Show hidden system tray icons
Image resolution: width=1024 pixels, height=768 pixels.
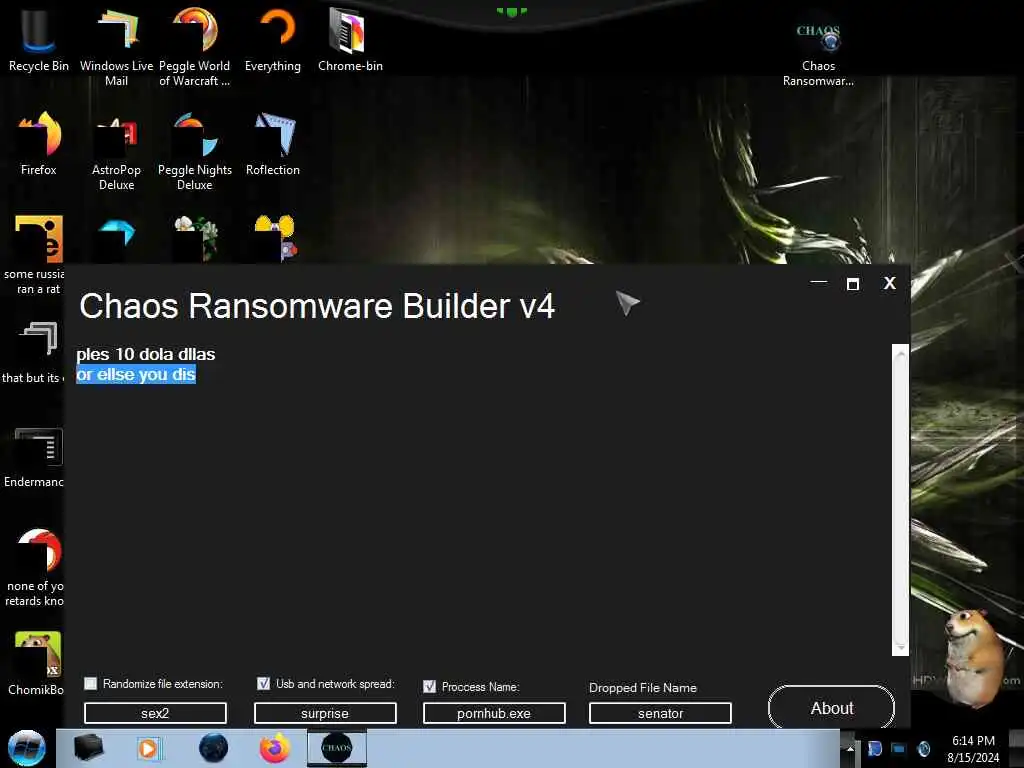pyautogui.click(x=850, y=749)
